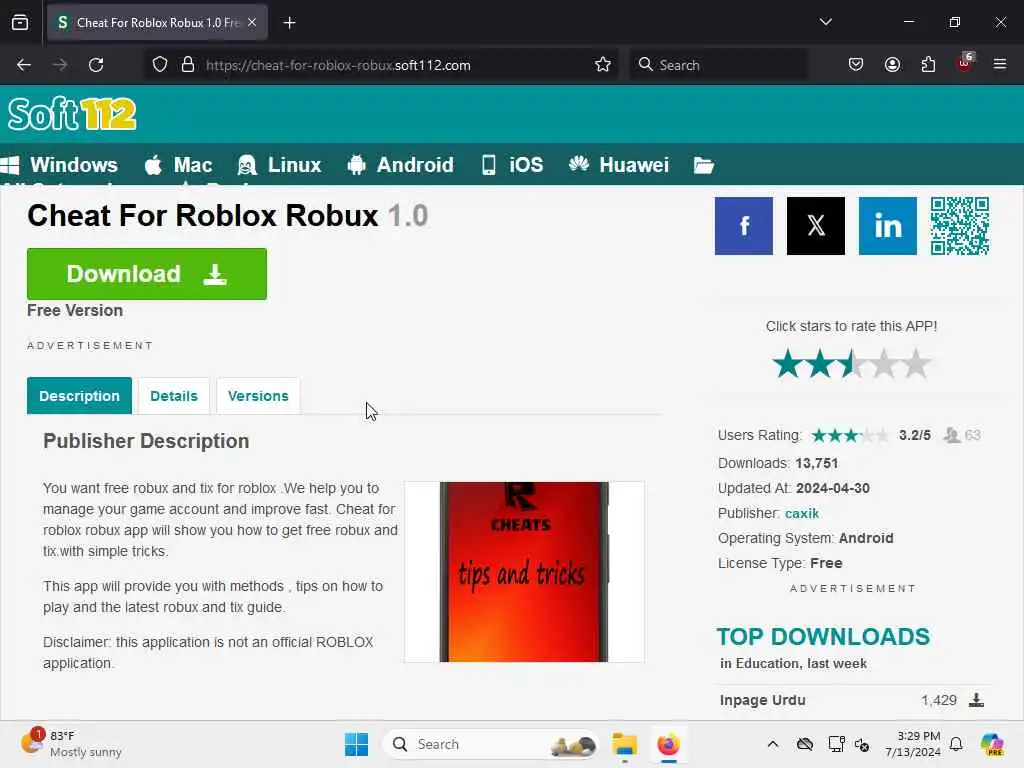This screenshot has width=1024, height=768.
Task: Share the app on X
Action: [816, 226]
